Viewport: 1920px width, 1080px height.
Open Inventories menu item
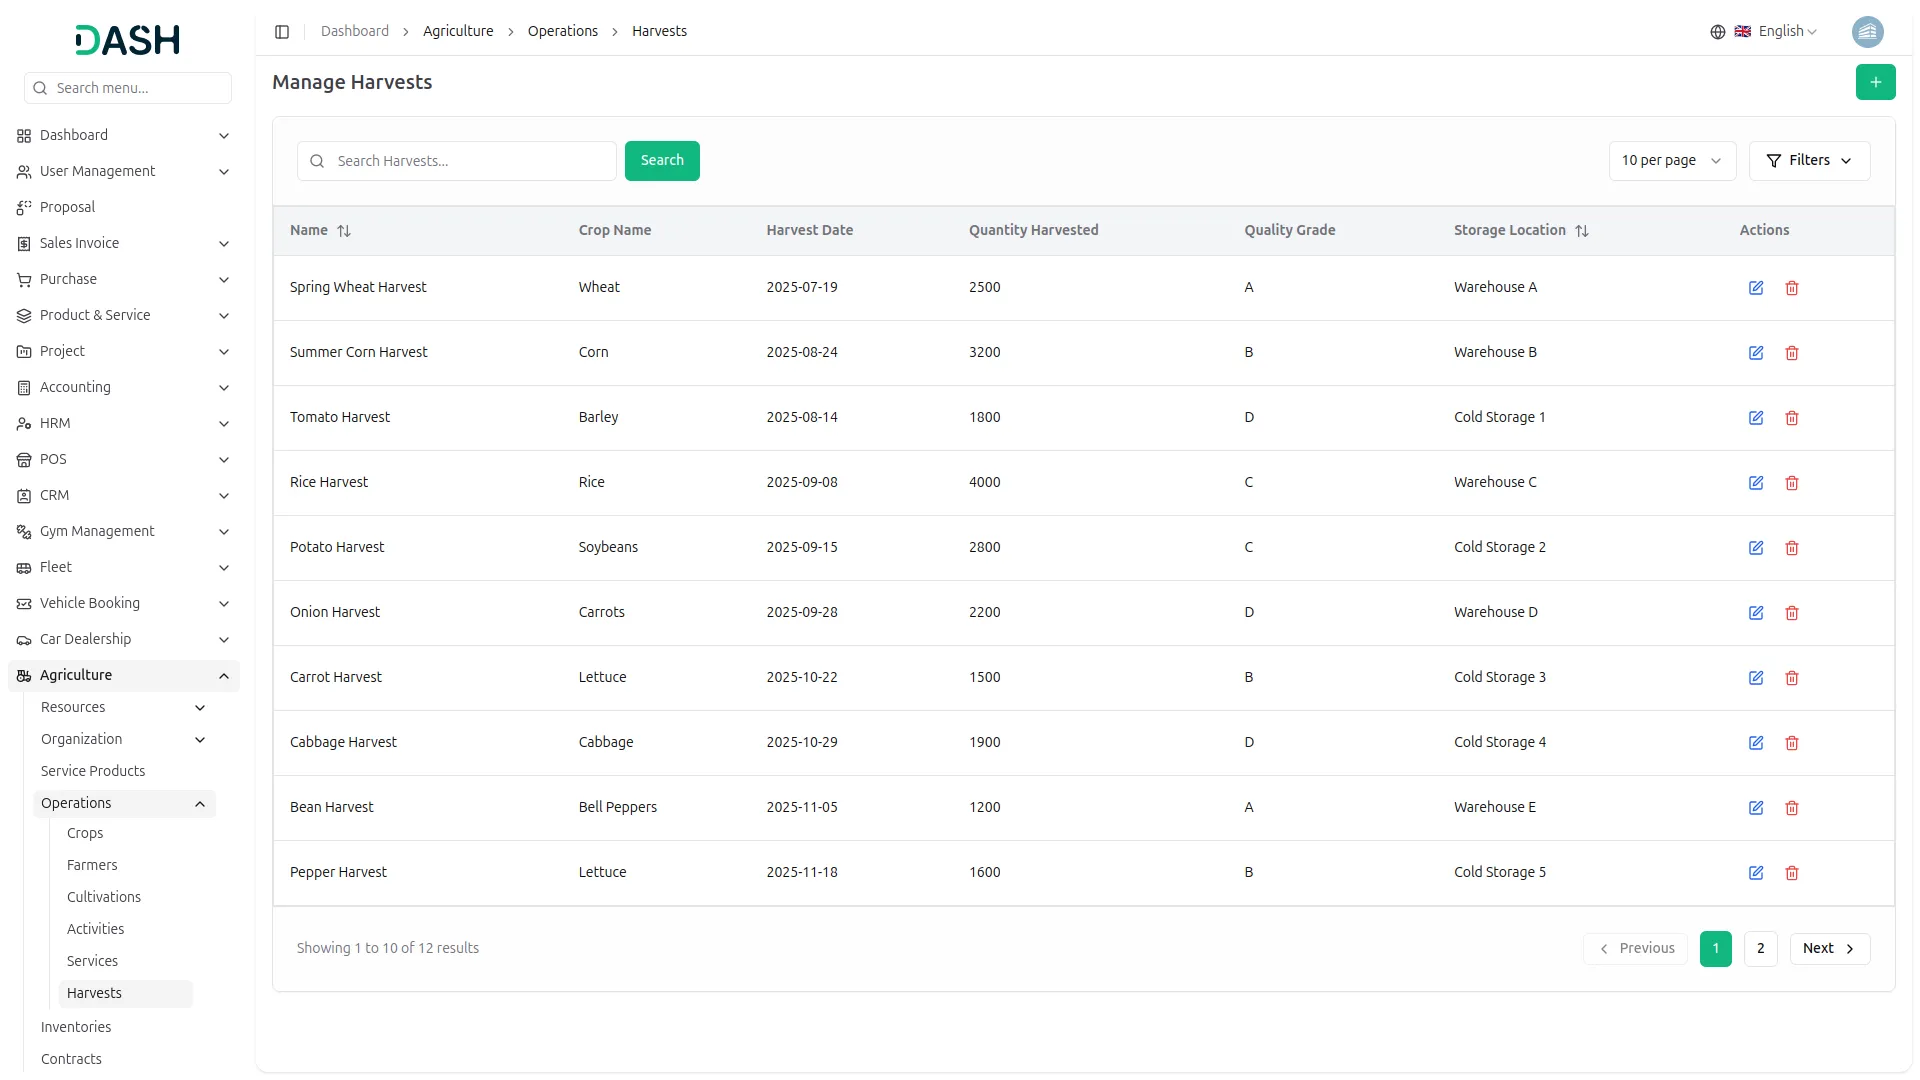coord(76,1027)
